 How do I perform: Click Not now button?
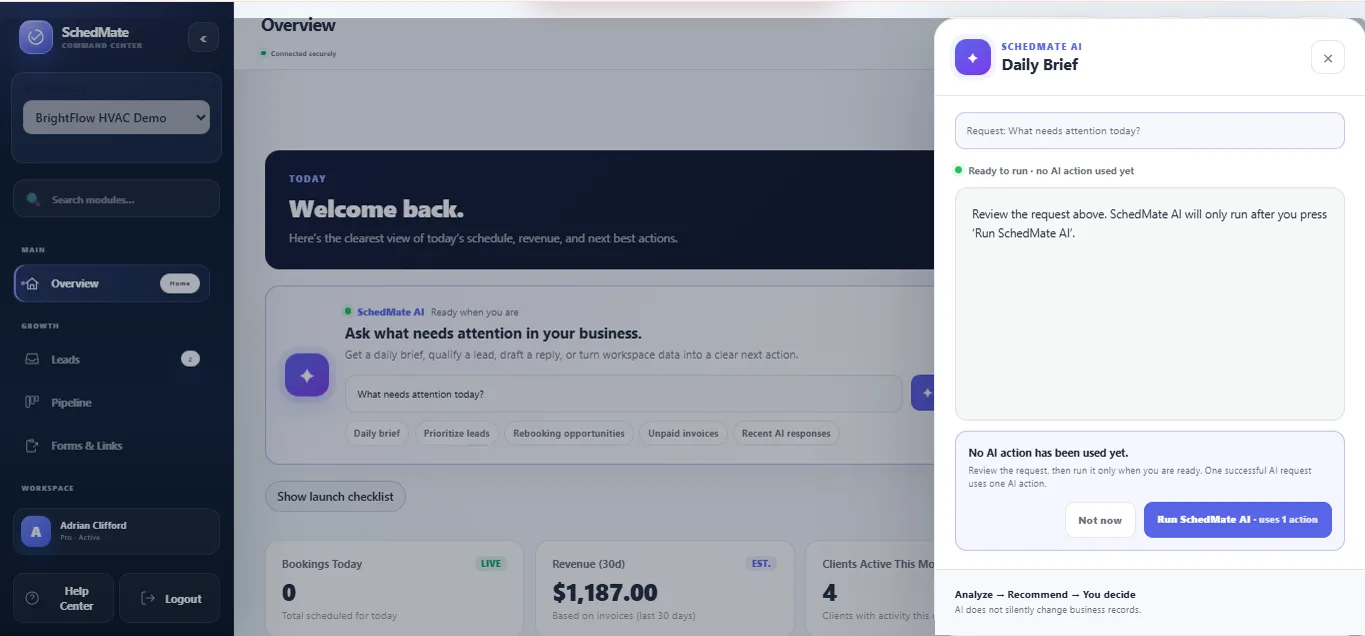tap(1100, 520)
